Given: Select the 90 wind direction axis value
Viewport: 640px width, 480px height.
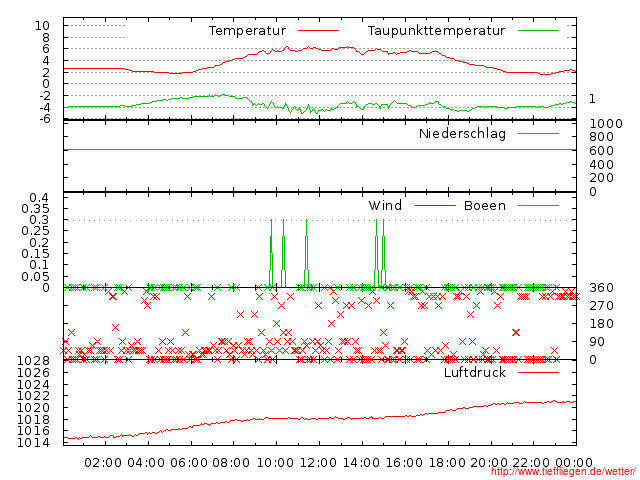Looking at the screenshot, I should click(x=597, y=342).
